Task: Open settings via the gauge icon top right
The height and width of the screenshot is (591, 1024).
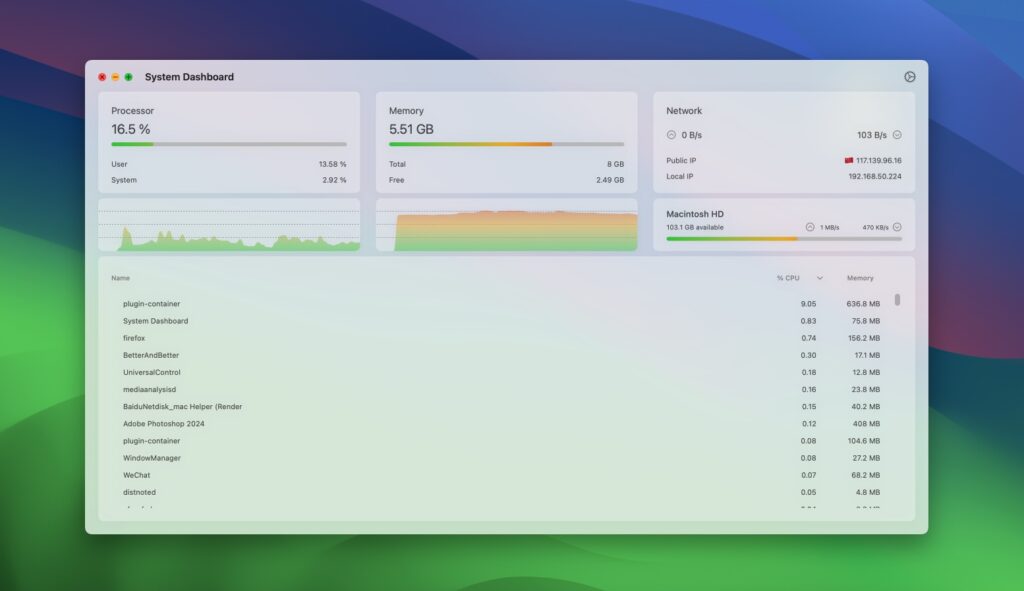Action: (910, 76)
